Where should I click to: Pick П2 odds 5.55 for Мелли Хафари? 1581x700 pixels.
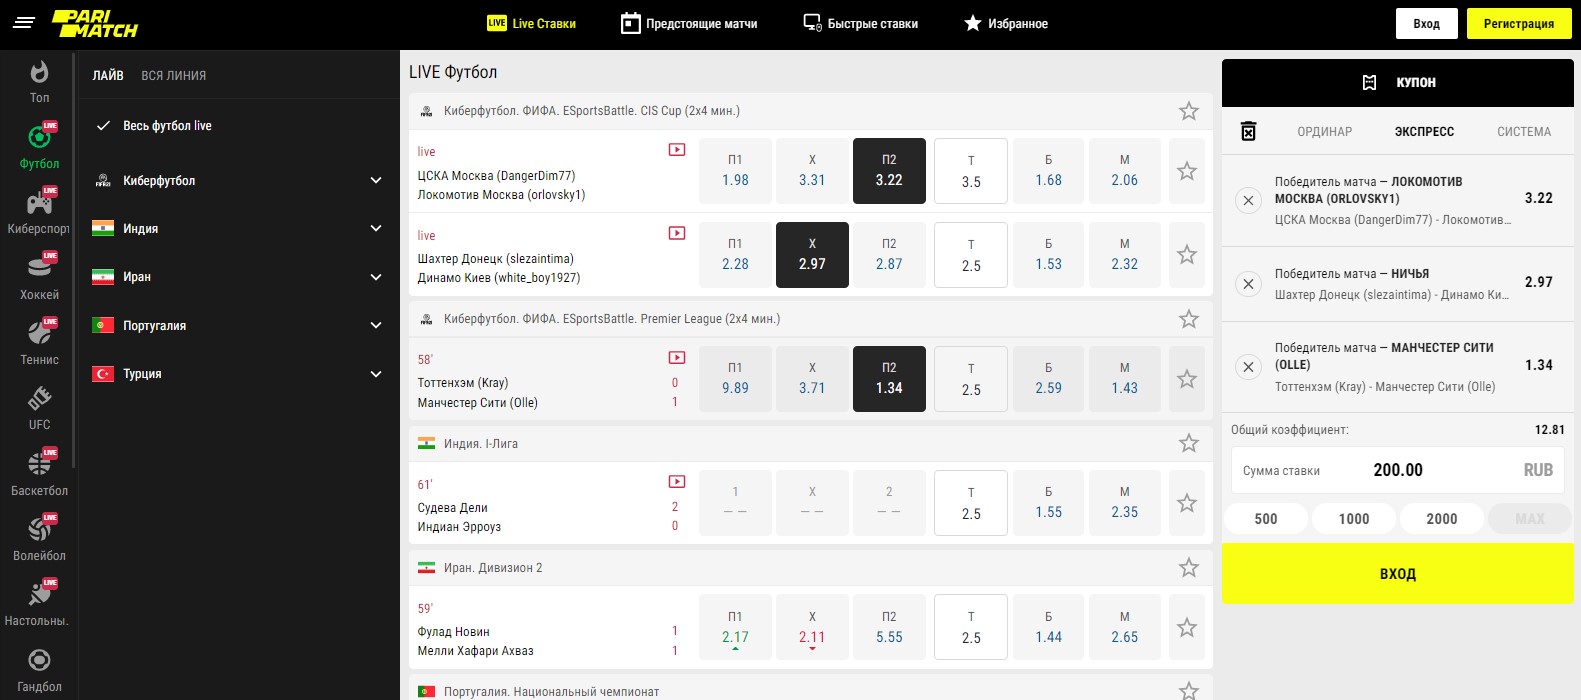(889, 628)
